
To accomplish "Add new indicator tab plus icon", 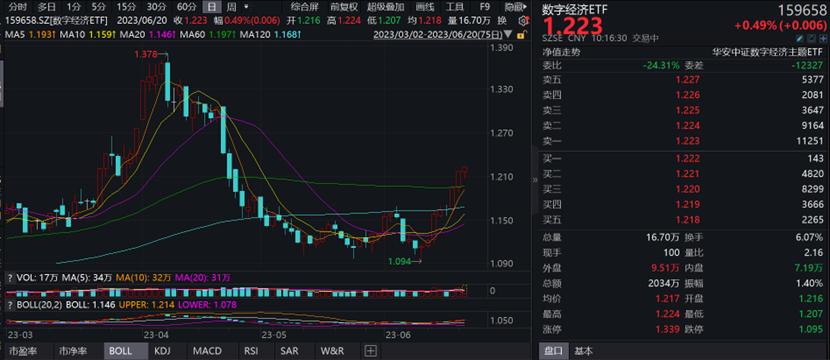I will click(x=371, y=350).
